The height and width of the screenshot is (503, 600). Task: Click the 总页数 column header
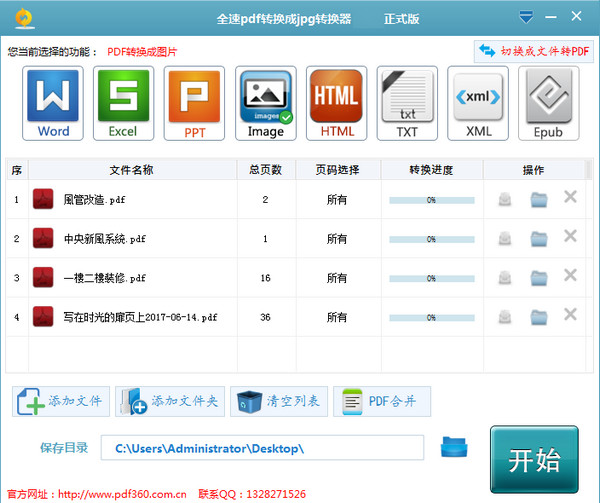[266, 170]
